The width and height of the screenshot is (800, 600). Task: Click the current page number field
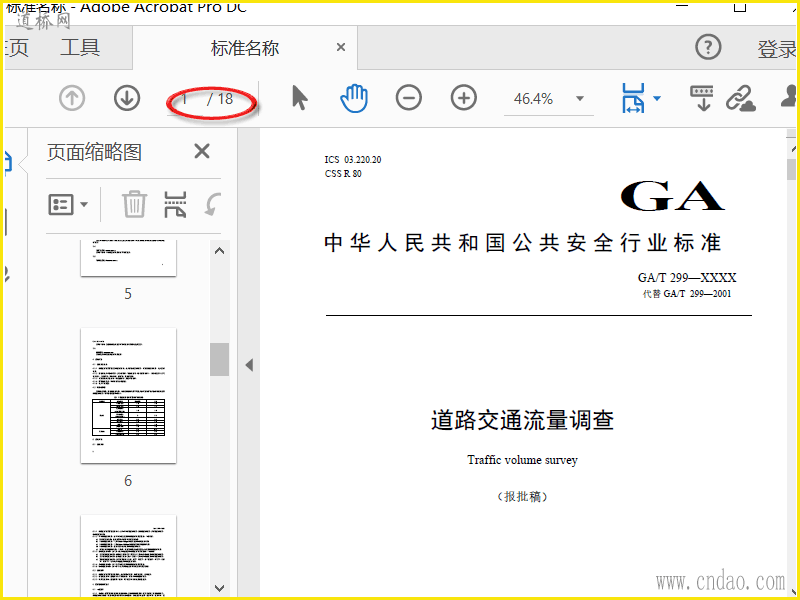pyautogui.click(x=186, y=99)
